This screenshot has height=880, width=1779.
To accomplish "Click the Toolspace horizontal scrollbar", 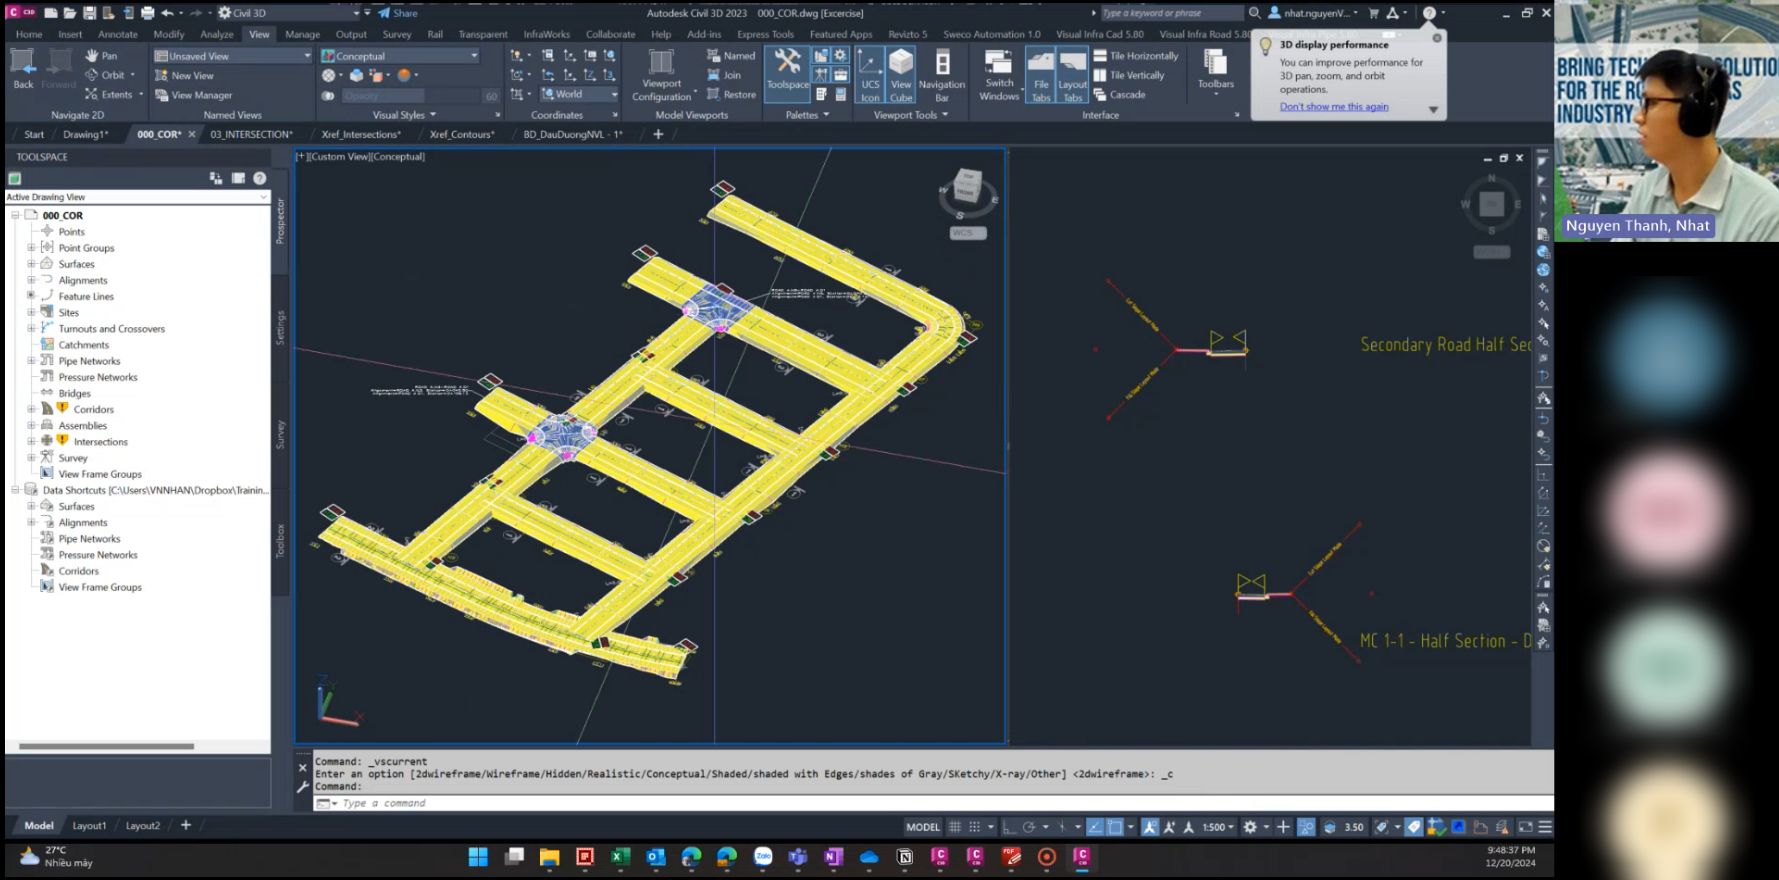I will tap(106, 746).
